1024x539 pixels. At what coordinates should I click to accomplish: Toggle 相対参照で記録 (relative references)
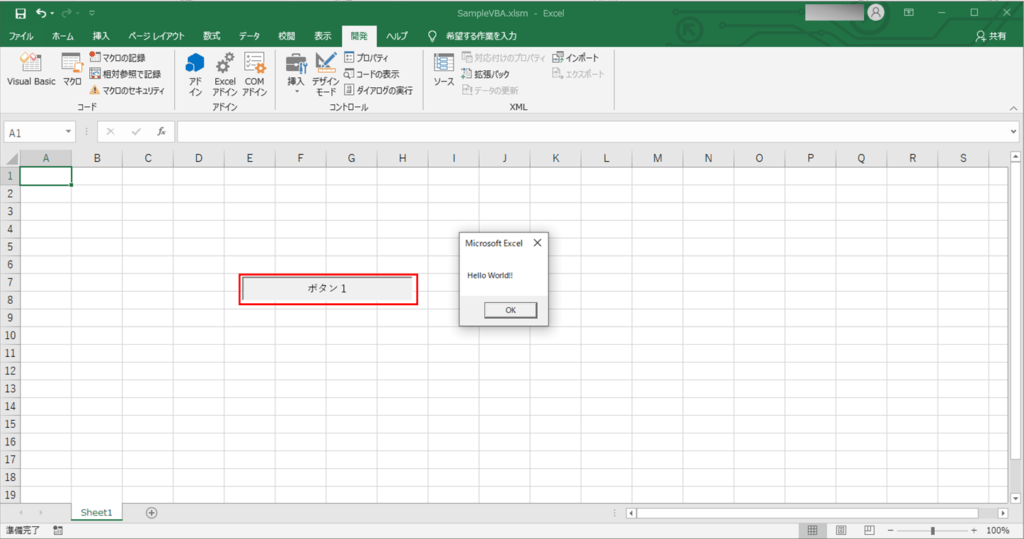pos(125,74)
